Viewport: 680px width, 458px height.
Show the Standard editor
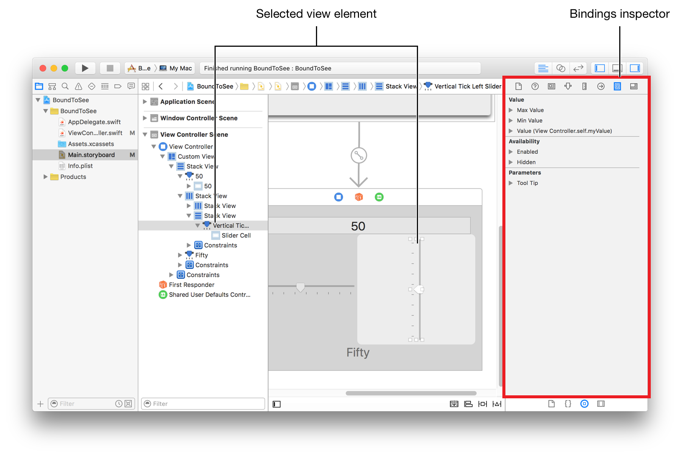[543, 68]
